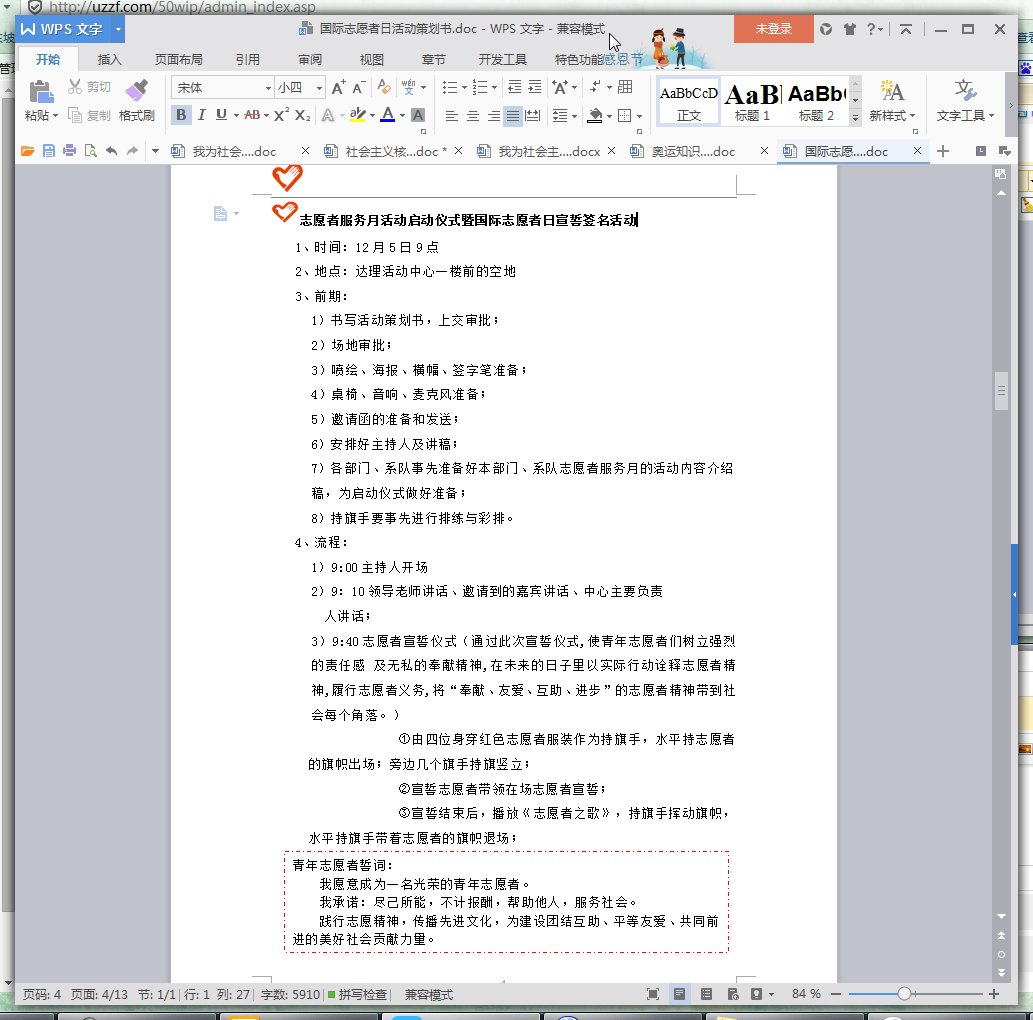1033x1020 pixels.
Task: Align text left
Action: pos(451,116)
